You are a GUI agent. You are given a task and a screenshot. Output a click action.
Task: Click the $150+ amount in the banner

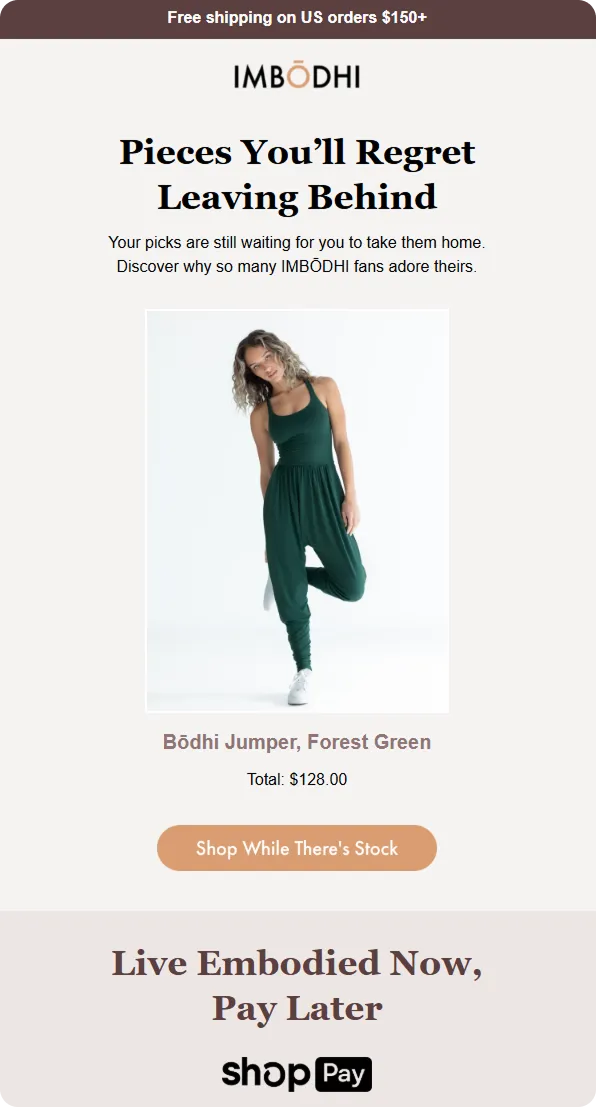404,18
